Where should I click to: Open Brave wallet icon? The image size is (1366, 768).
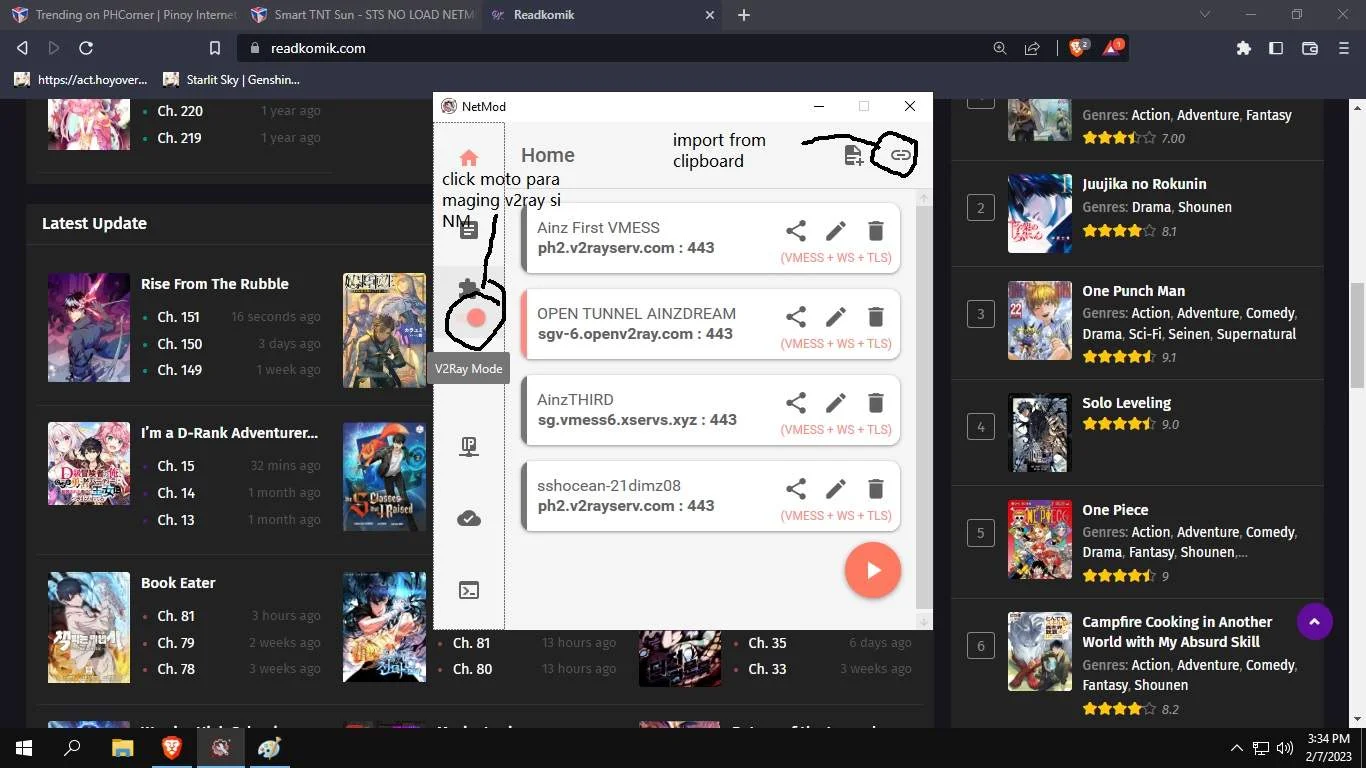tap(1310, 48)
